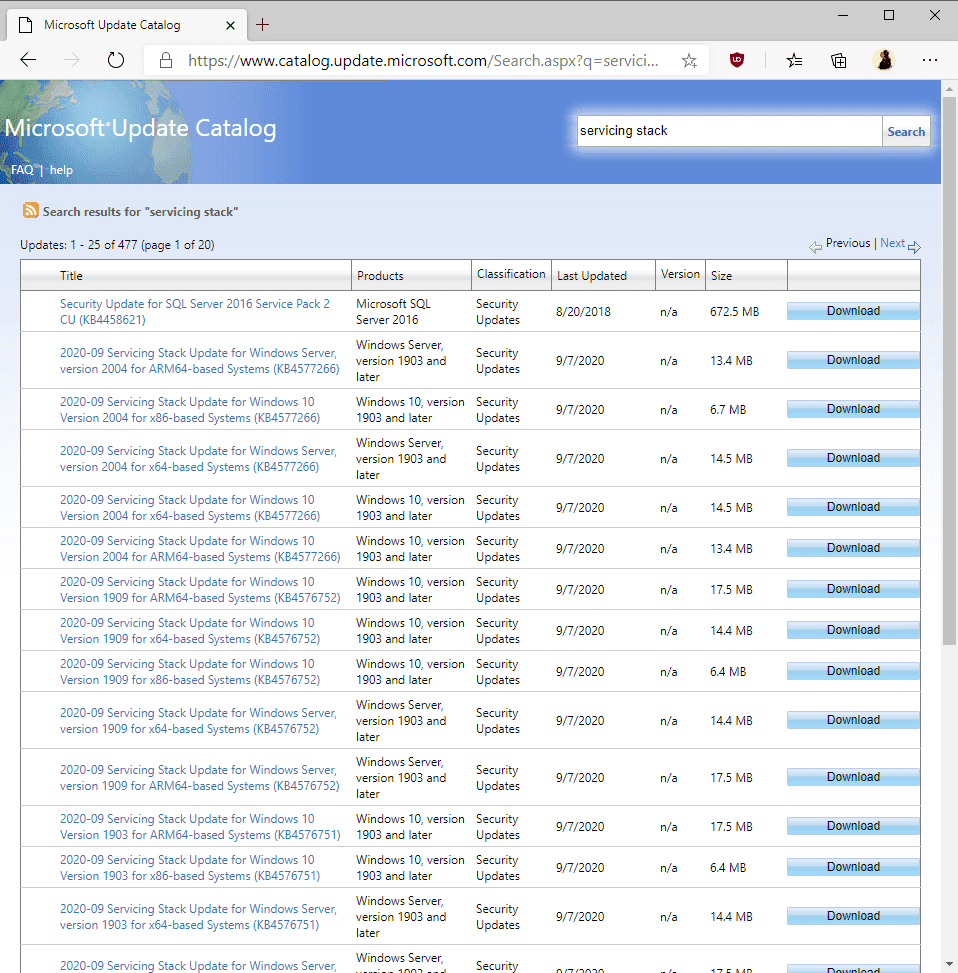958x973 pixels.
Task: Download Windows 10 1909 x86 KB4576752
Action: click(x=853, y=671)
